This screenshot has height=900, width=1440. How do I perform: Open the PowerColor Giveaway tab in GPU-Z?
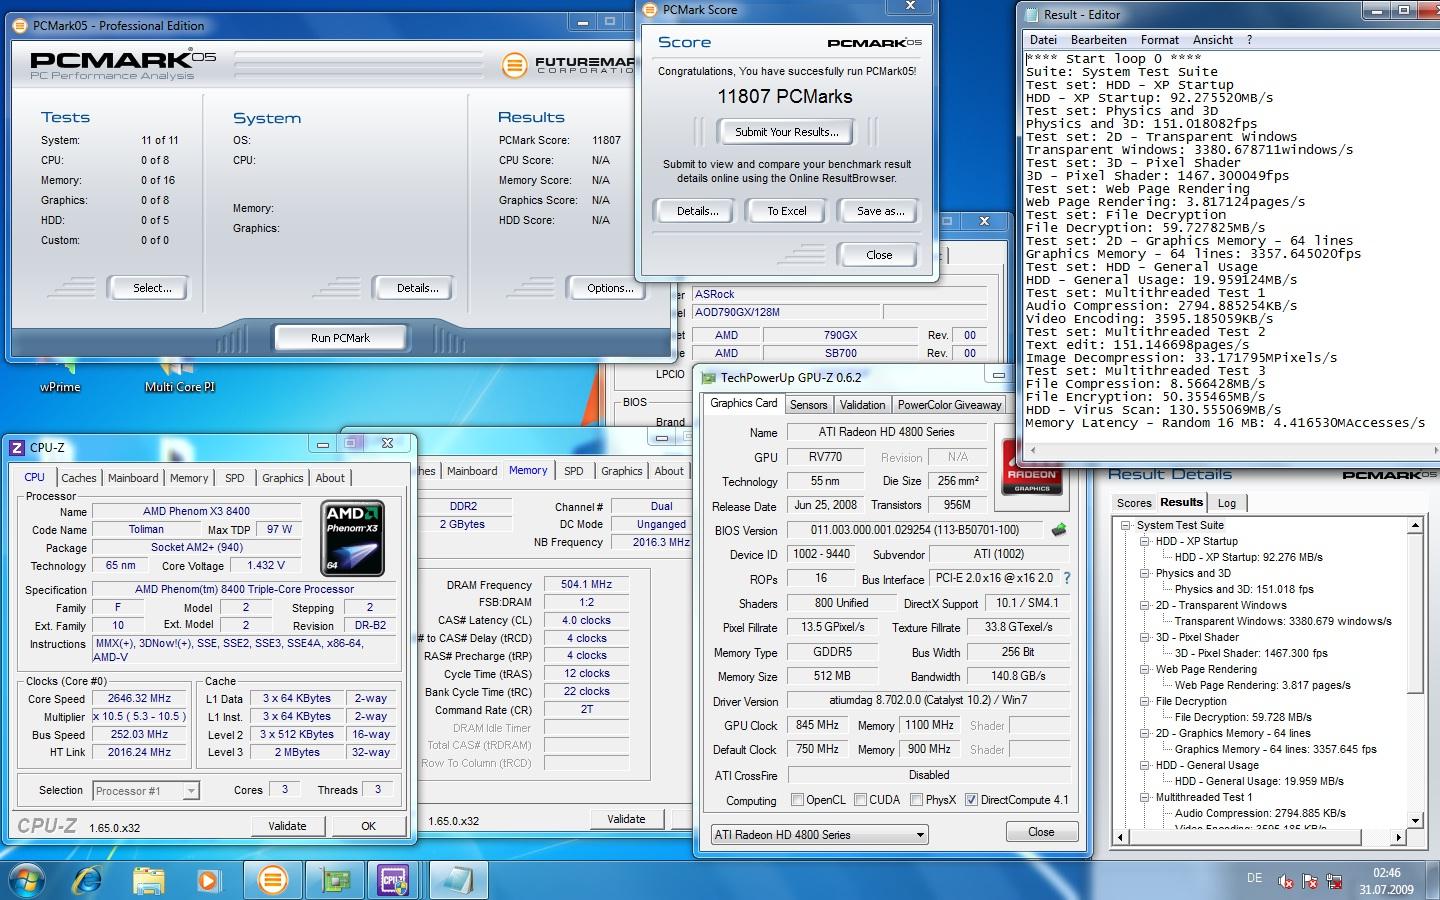click(949, 405)
